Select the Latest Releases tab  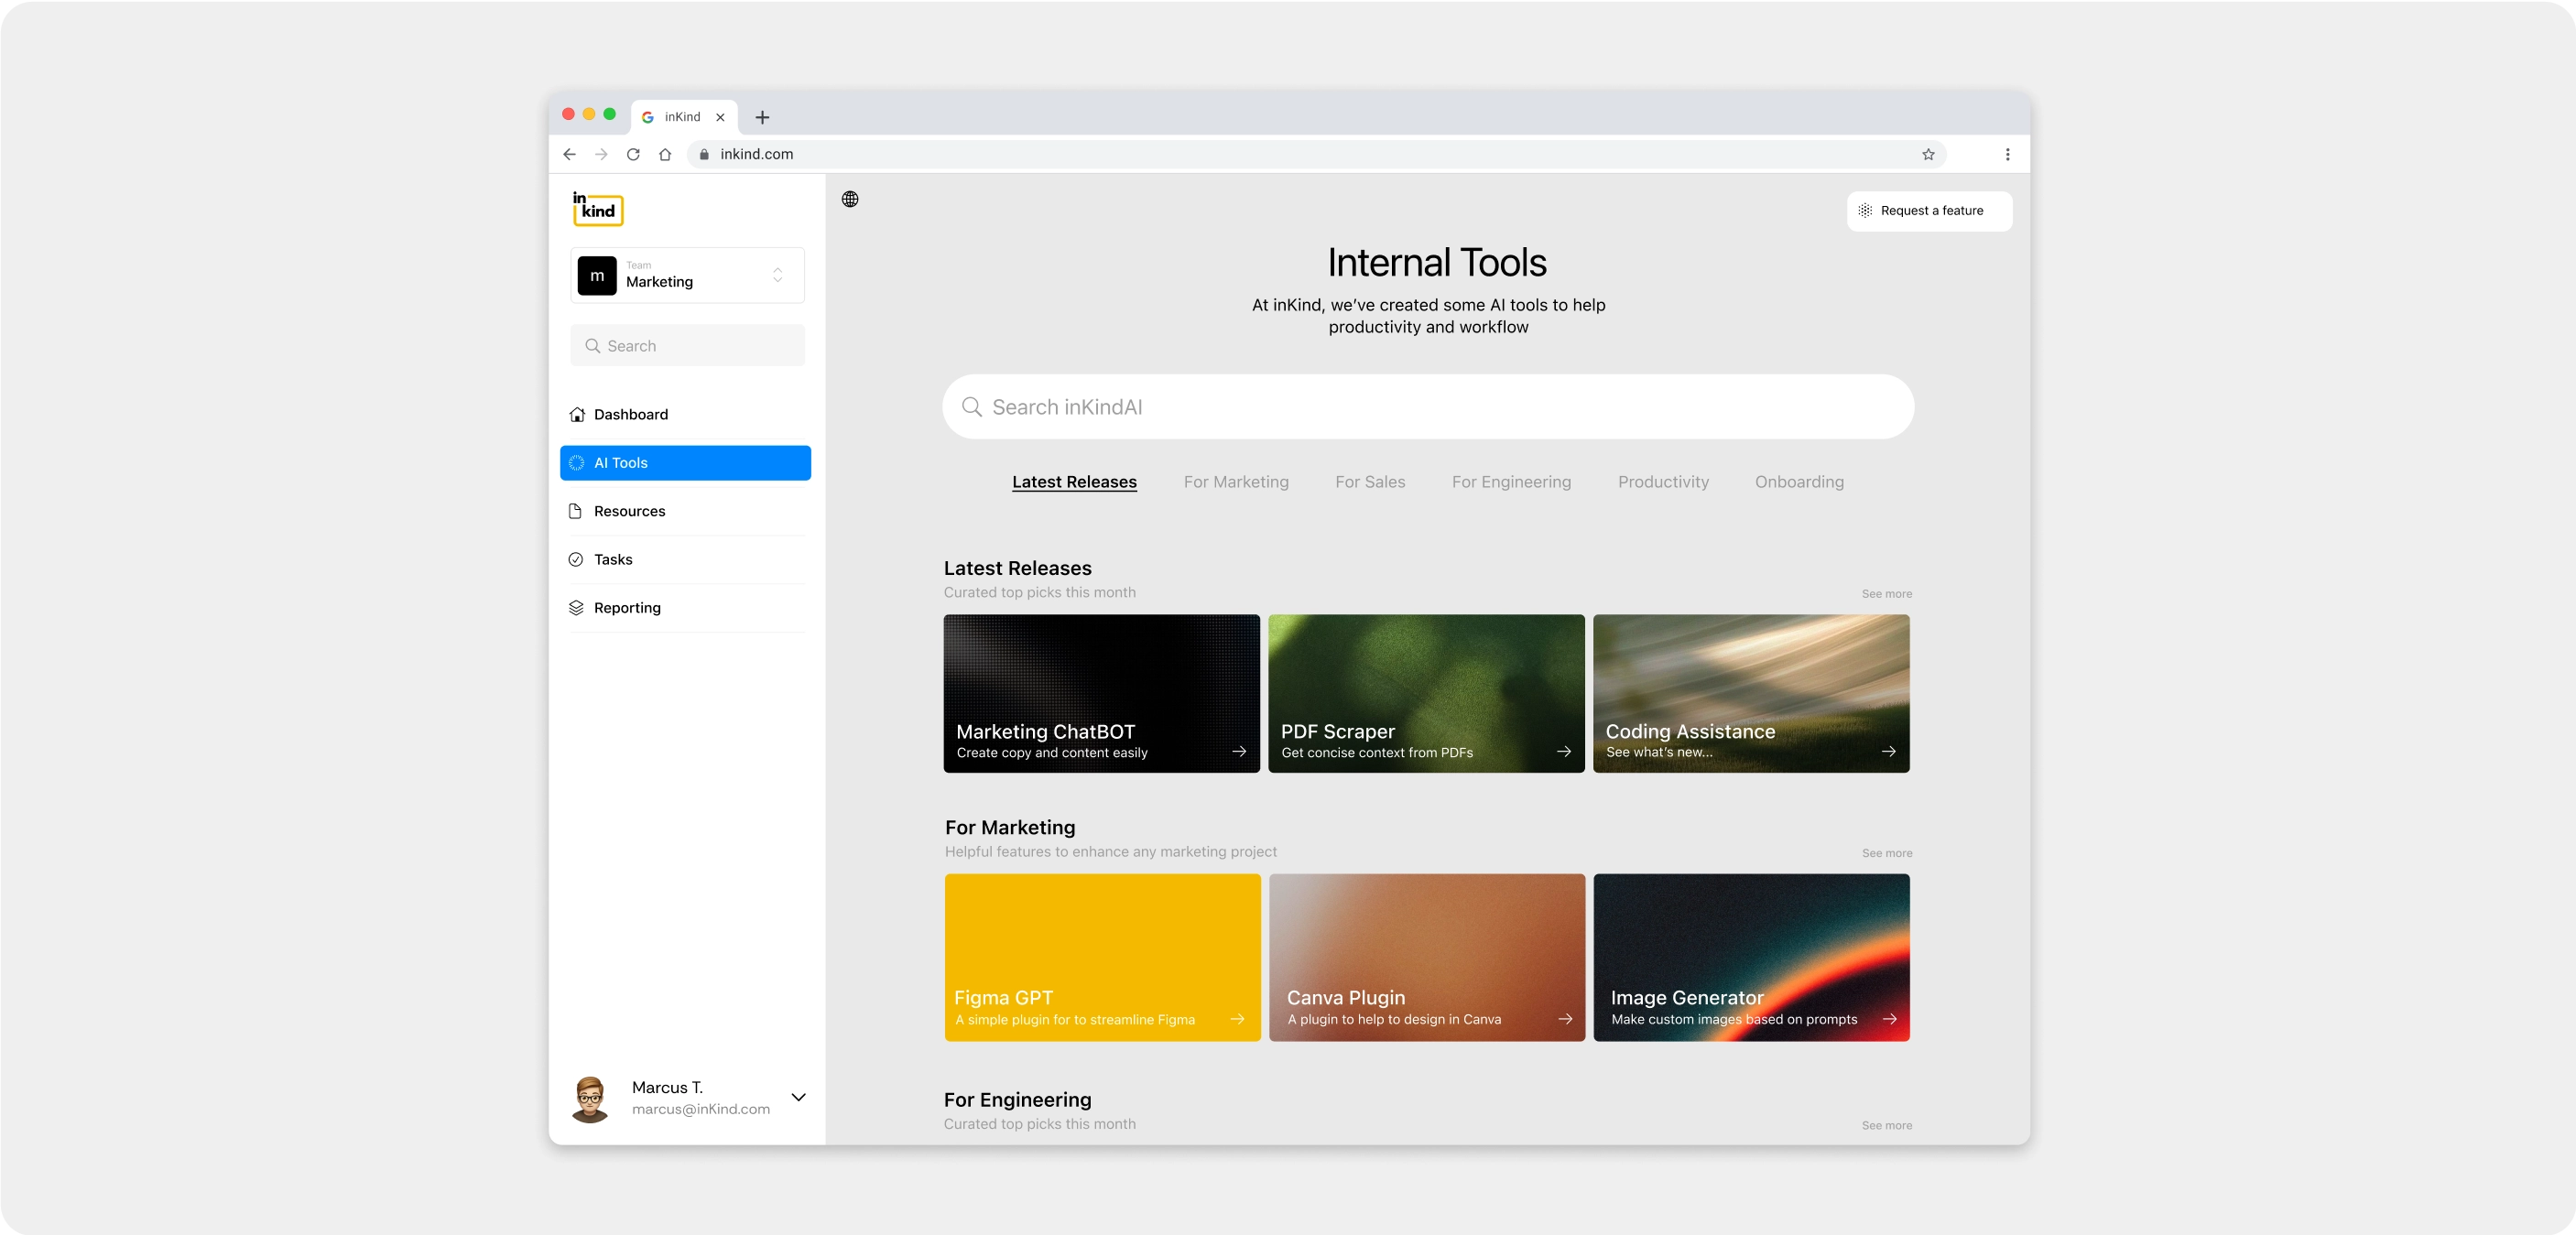pyautogui.click(x=1074, y=482)
